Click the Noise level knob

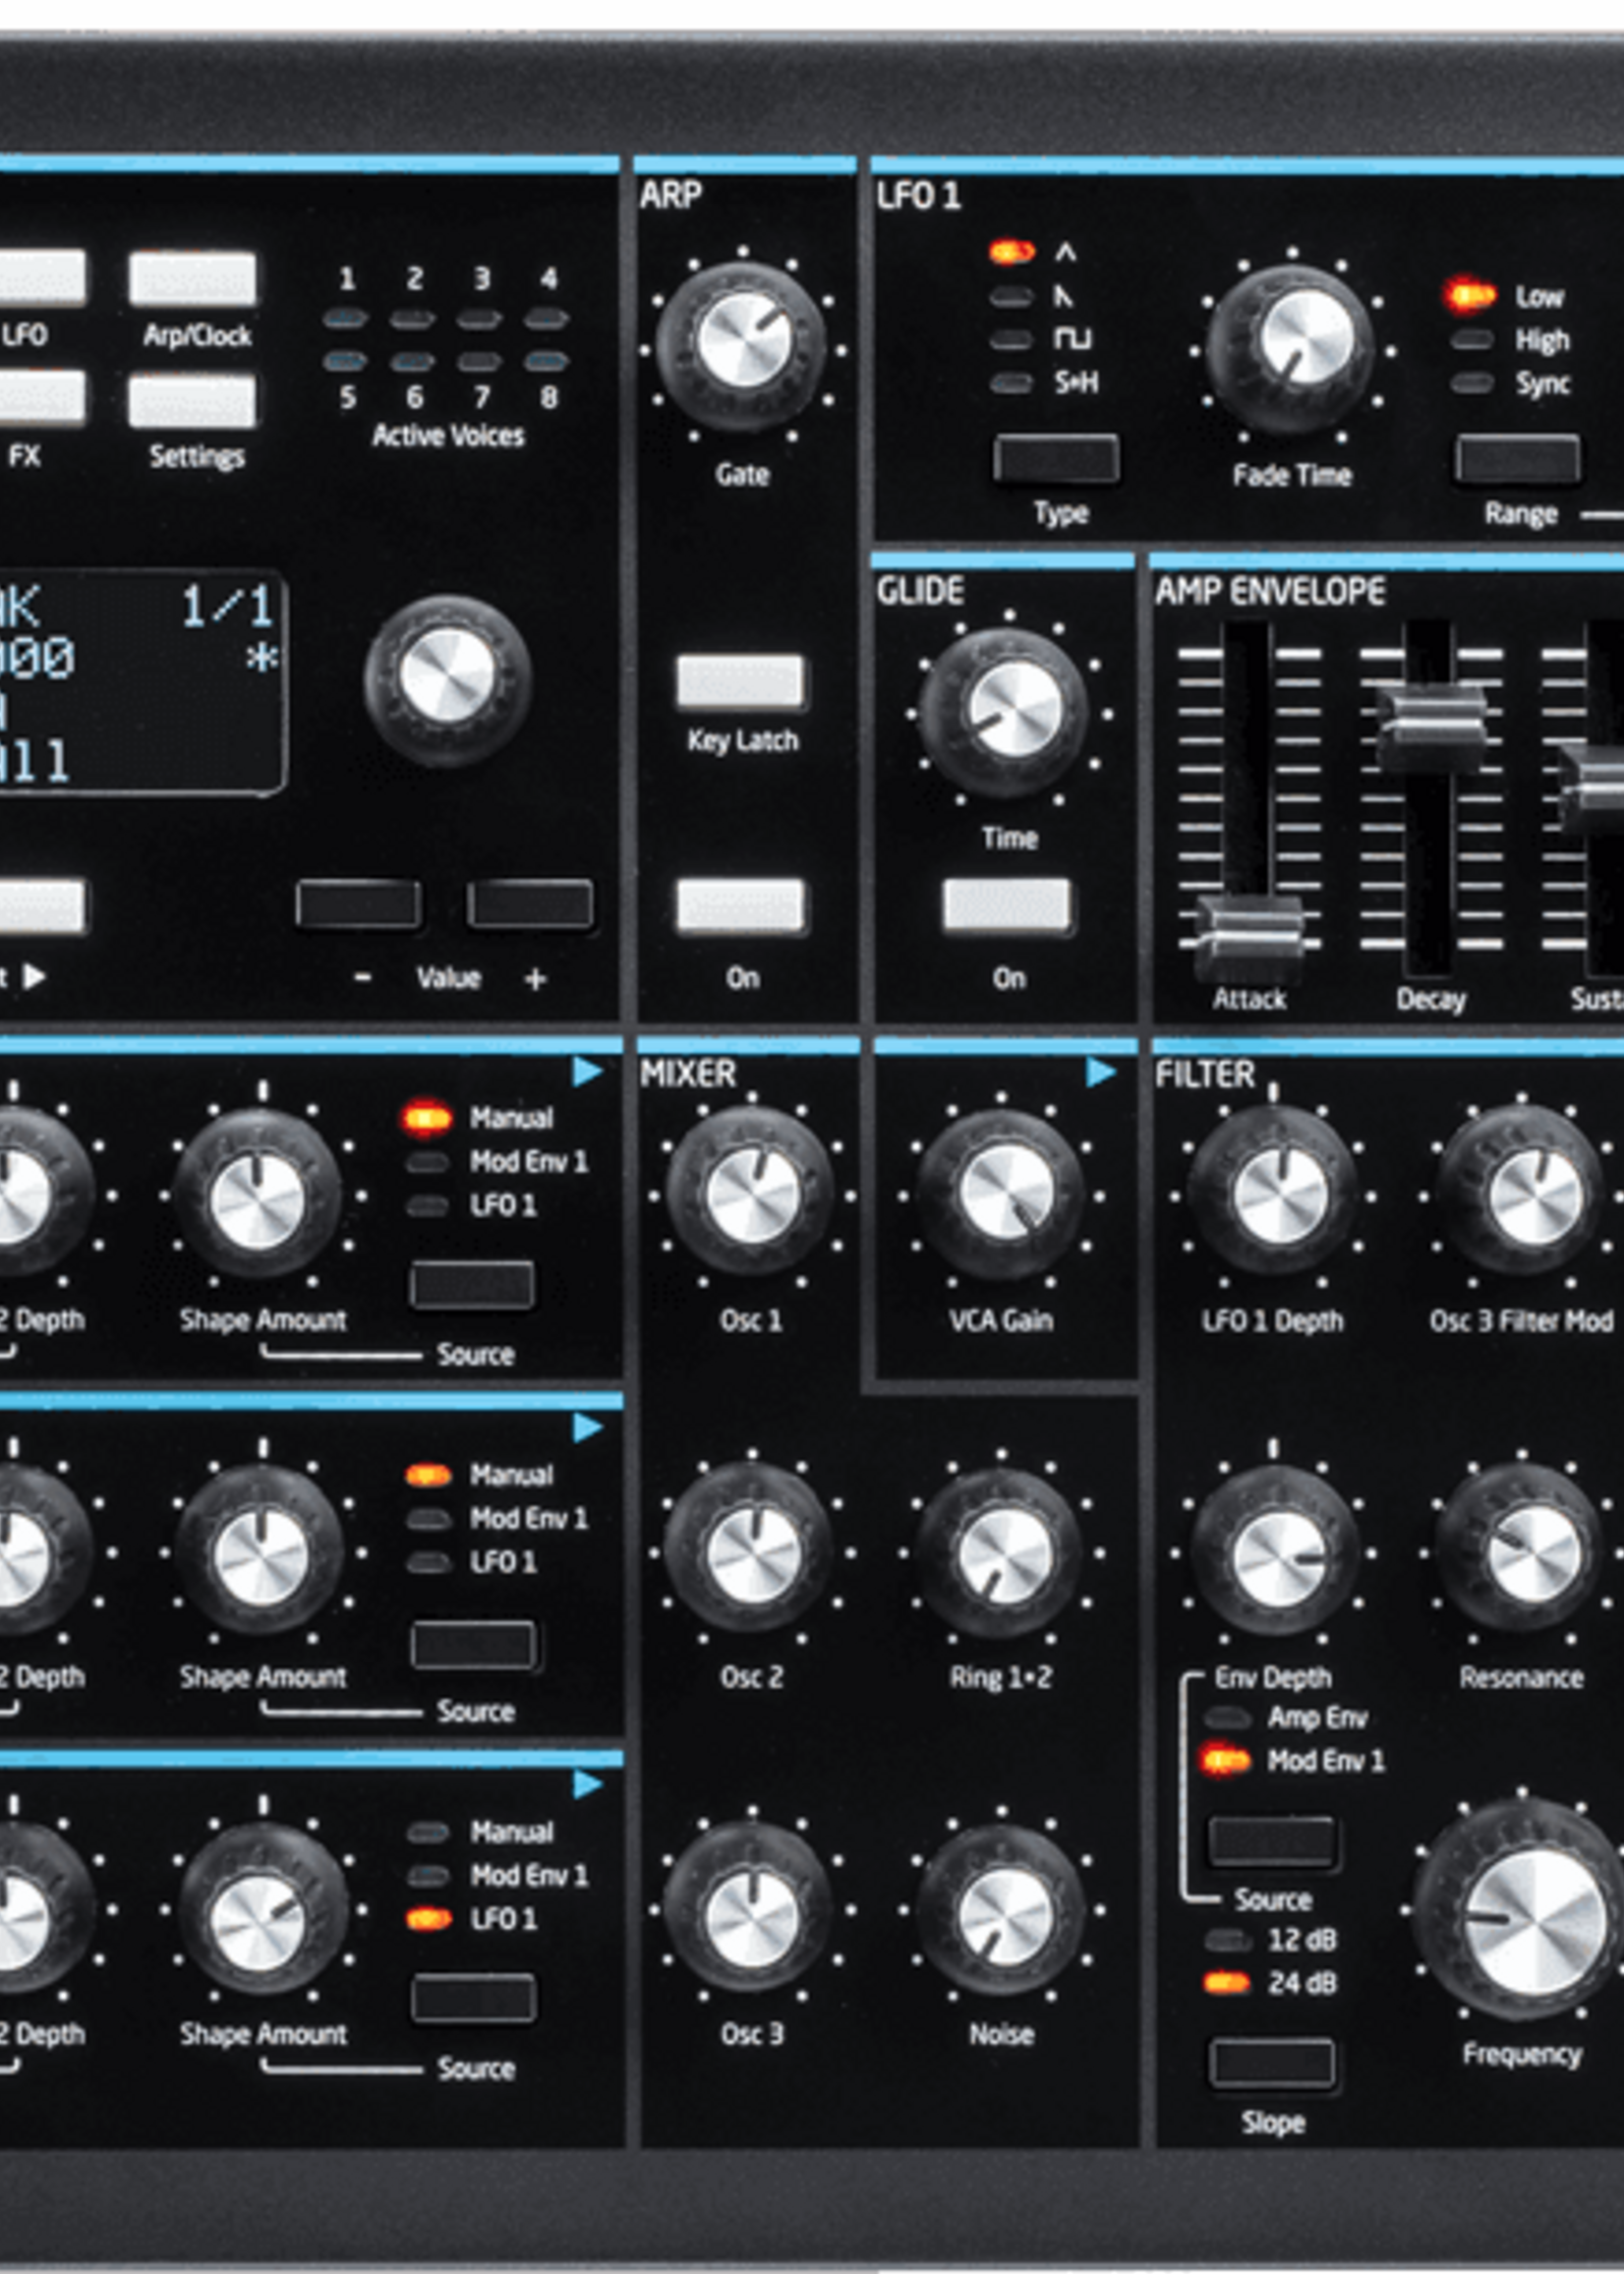1001,1908
